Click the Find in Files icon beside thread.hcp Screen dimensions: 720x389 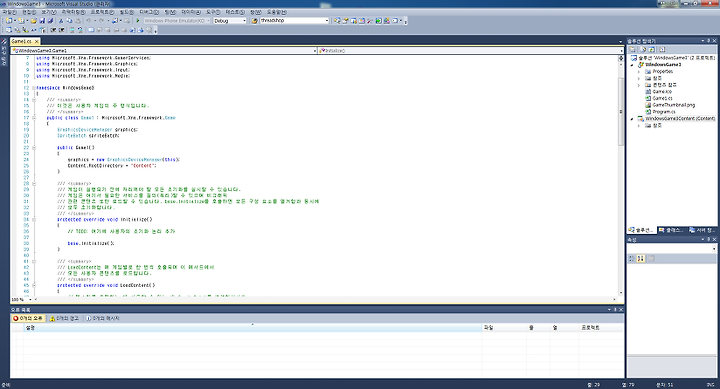tap(254, 21)
